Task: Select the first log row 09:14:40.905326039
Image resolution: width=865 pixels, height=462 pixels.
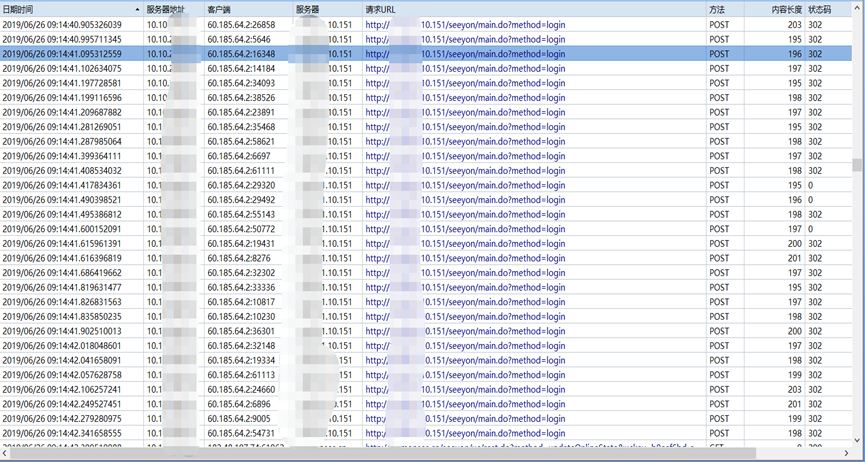Action: (62, 24)
